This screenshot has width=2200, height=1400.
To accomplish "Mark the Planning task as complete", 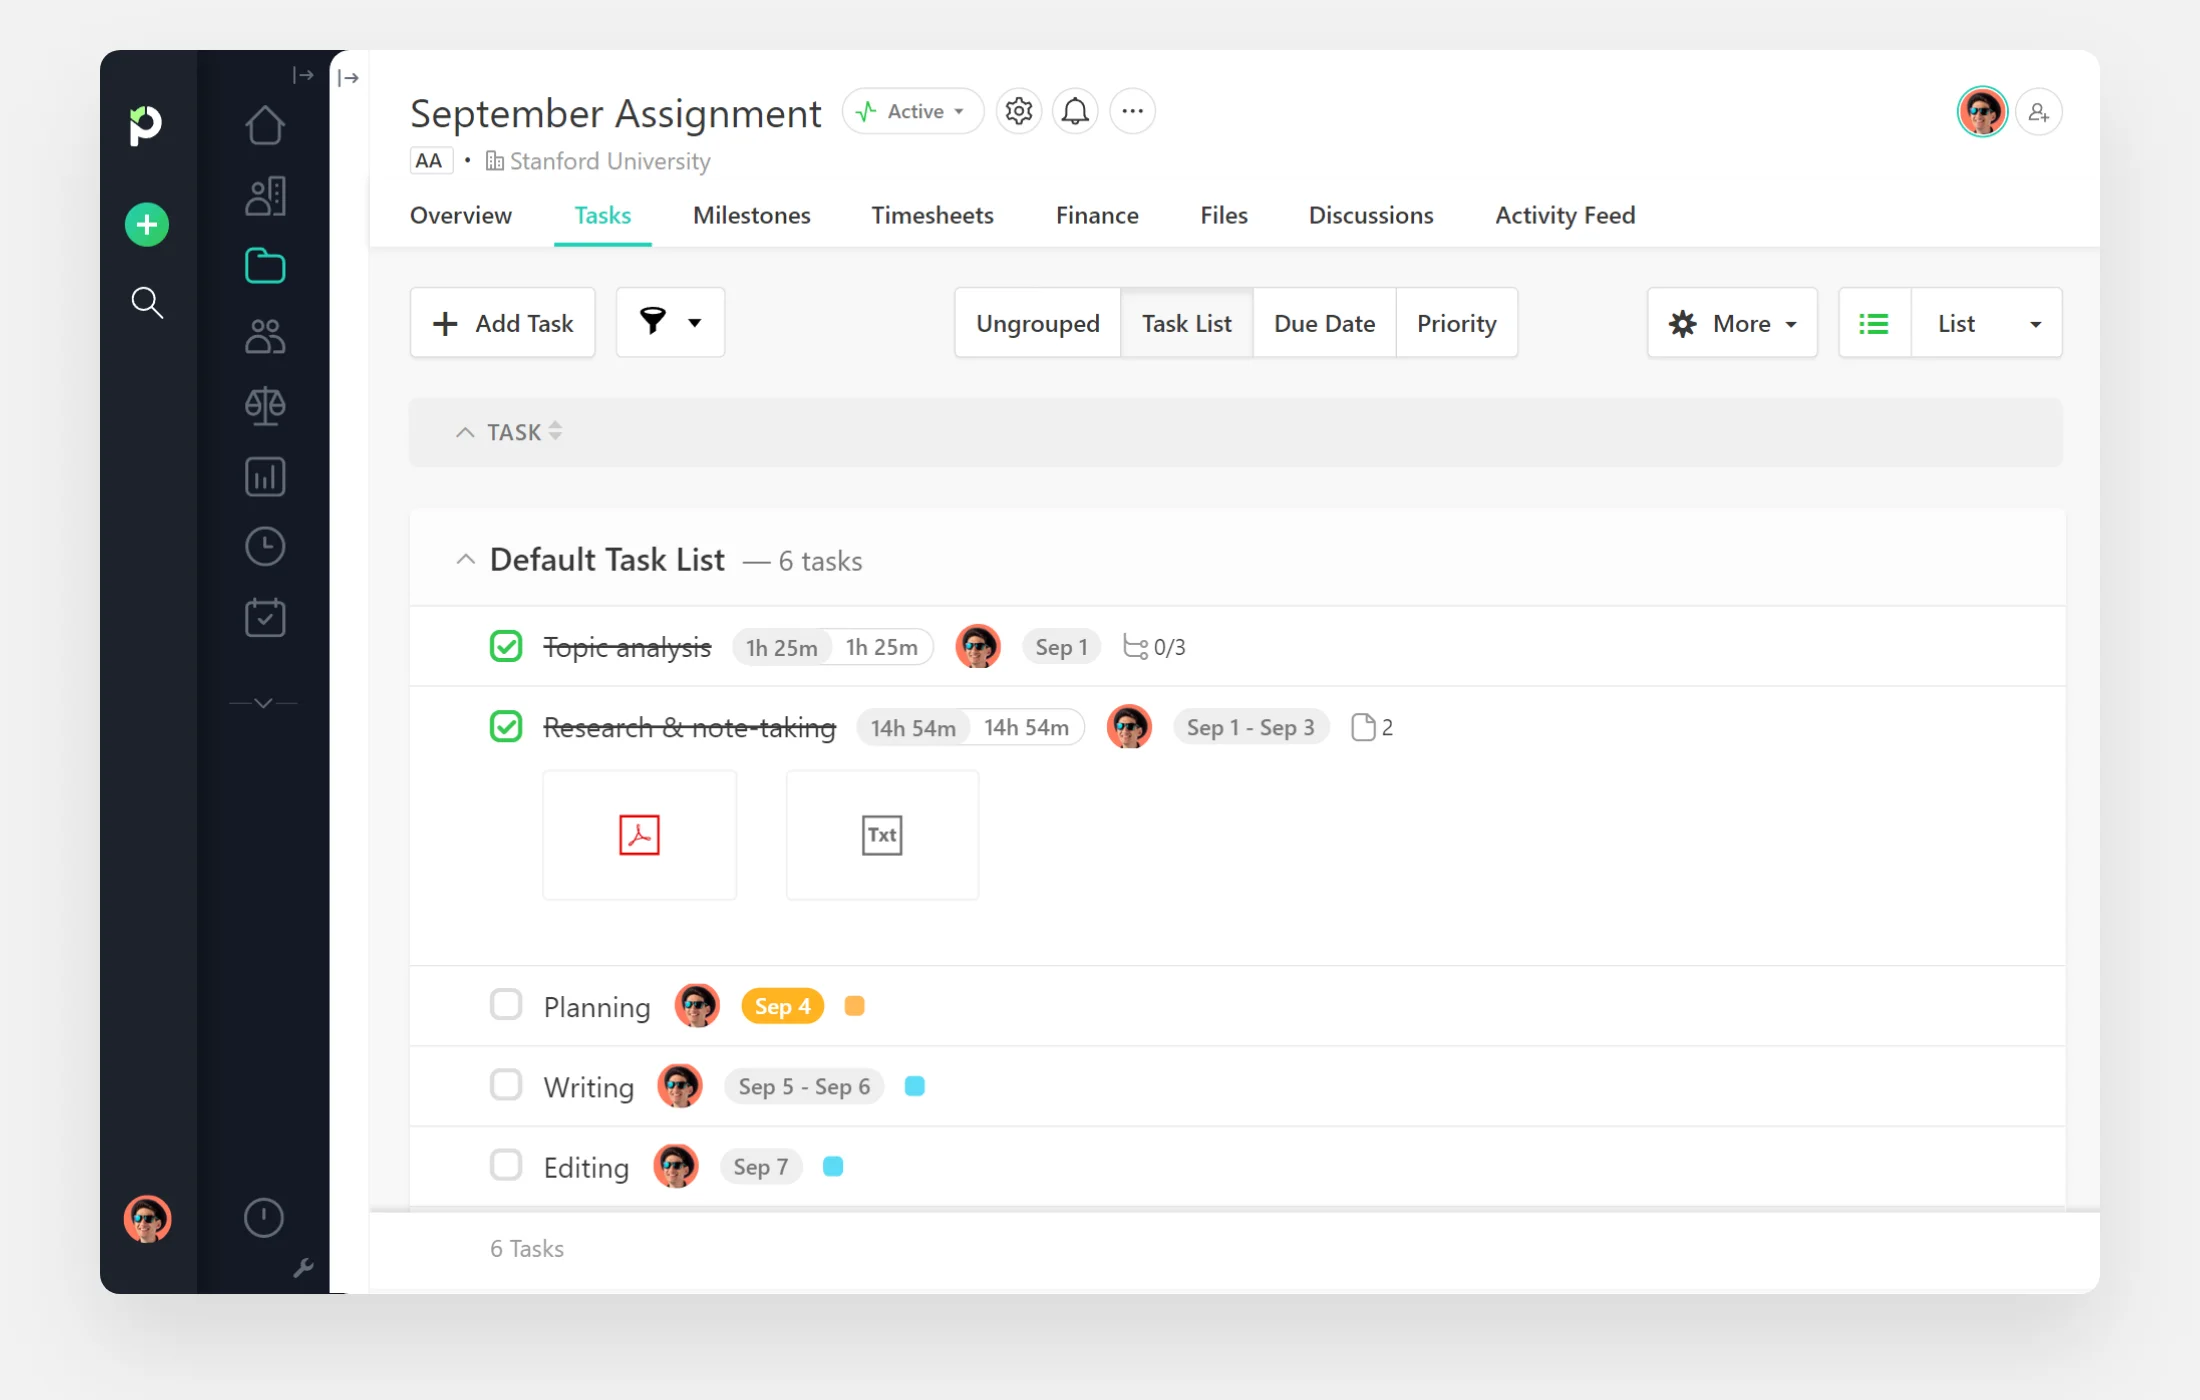I will tap(506, 1004).
